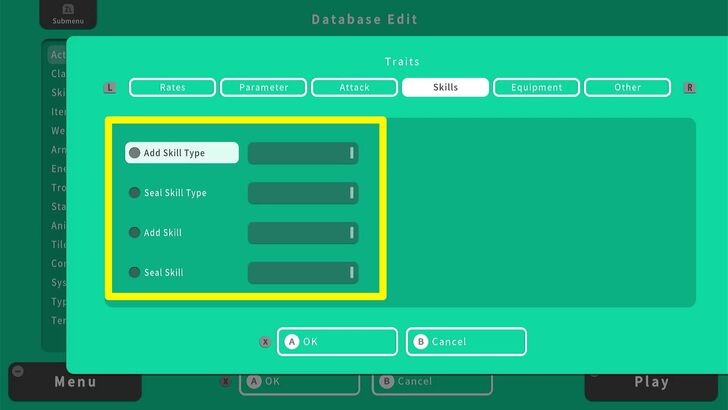Open the Seal Skill Type value dropdown
728x410 pixels.
[x=303, y=193]
